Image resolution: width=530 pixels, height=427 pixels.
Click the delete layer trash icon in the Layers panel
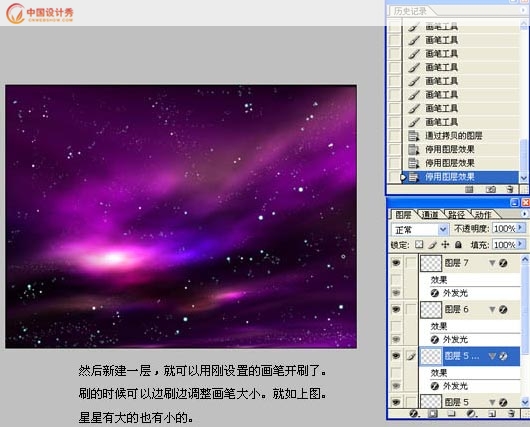511,413
